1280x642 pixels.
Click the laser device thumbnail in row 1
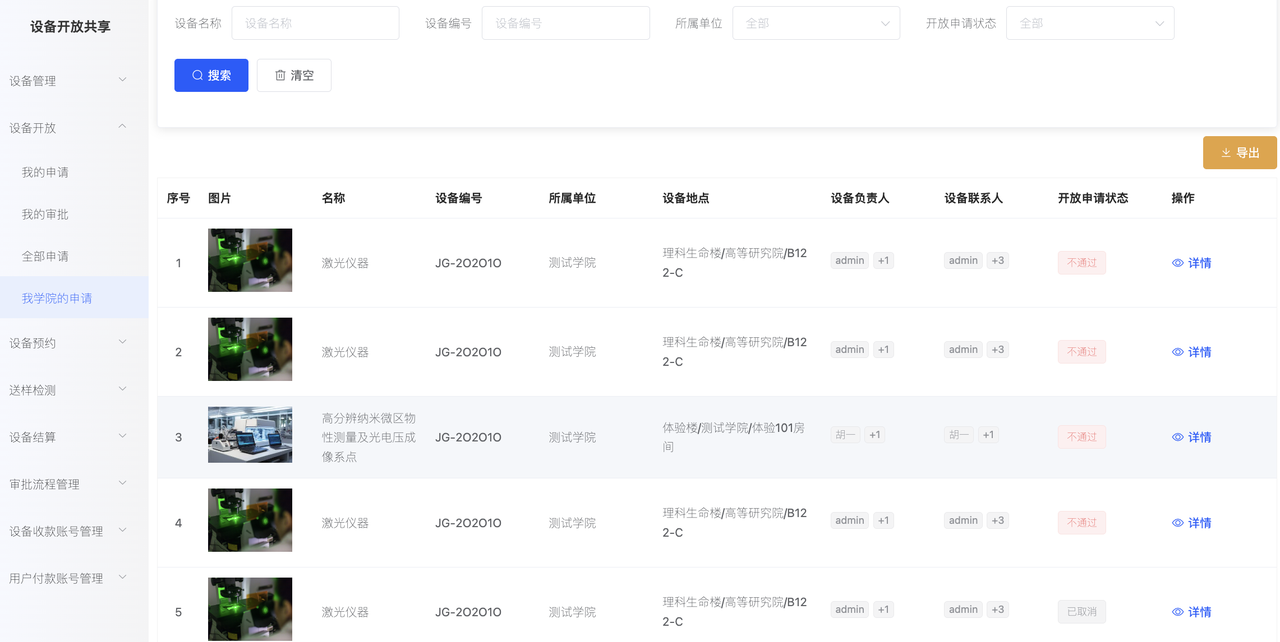tap(250, 260)
